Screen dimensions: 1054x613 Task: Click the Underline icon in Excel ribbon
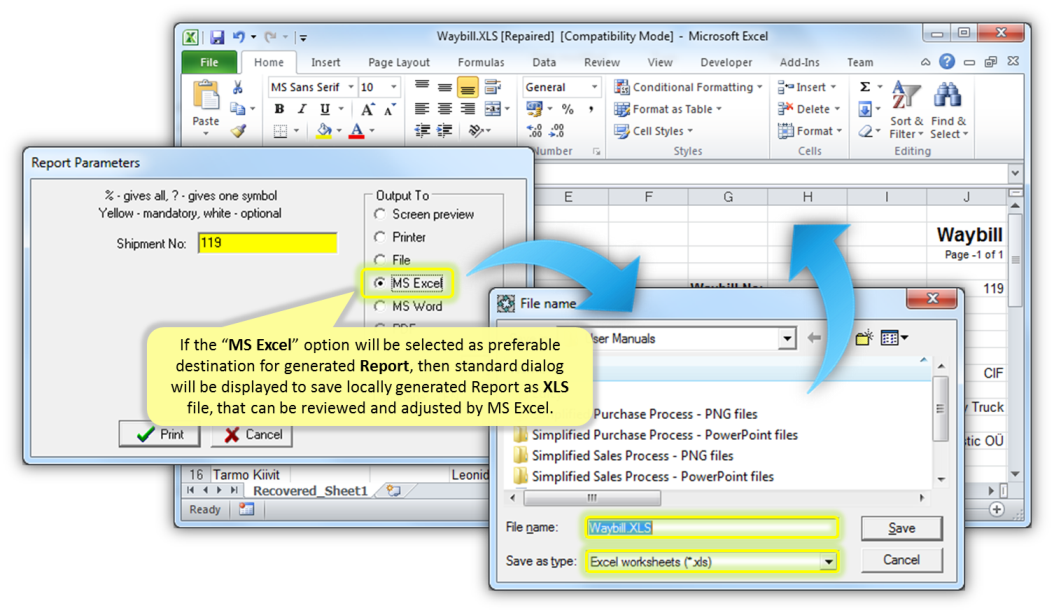(x=325, y=110)
